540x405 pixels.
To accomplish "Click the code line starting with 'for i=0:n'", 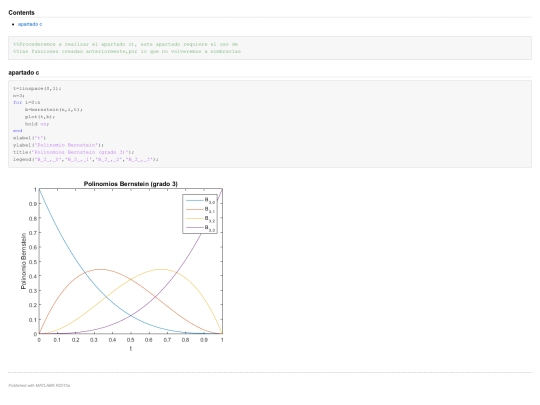I will coord(27,102).
